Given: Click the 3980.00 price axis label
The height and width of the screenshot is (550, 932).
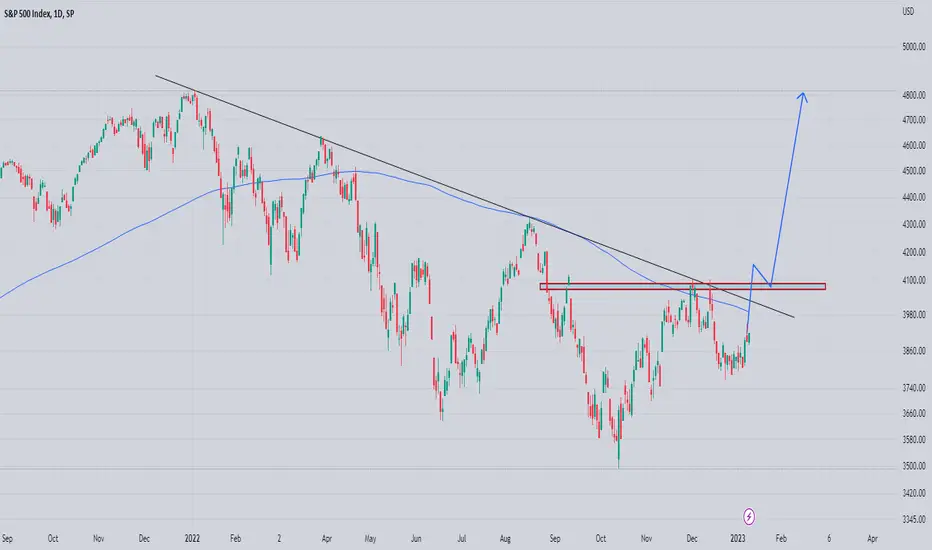Looking at the screenshot, I should (x=914, y=315).
